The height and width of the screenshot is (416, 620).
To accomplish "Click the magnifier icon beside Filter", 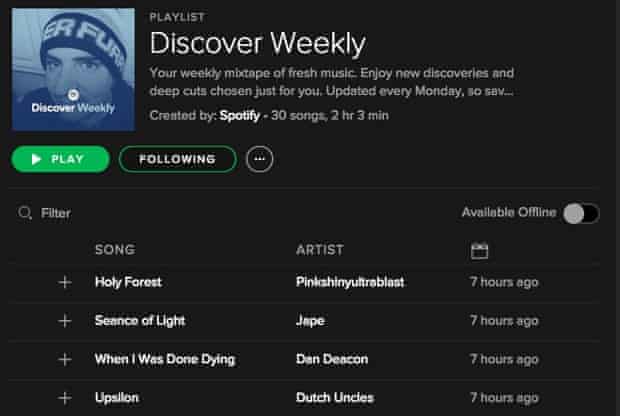I will click(25, 213).
